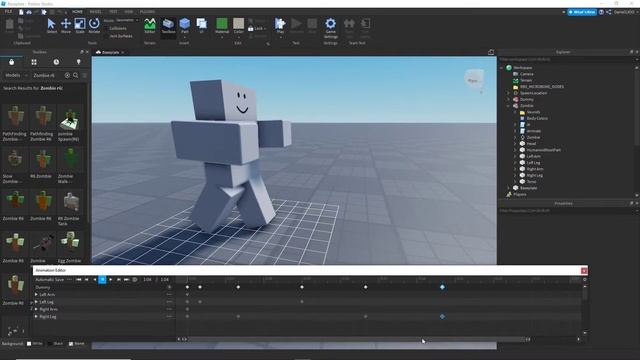Jump to last frame in Animation Editor
The width and height of the screenshot is (640, 360).
click(127, 280)
